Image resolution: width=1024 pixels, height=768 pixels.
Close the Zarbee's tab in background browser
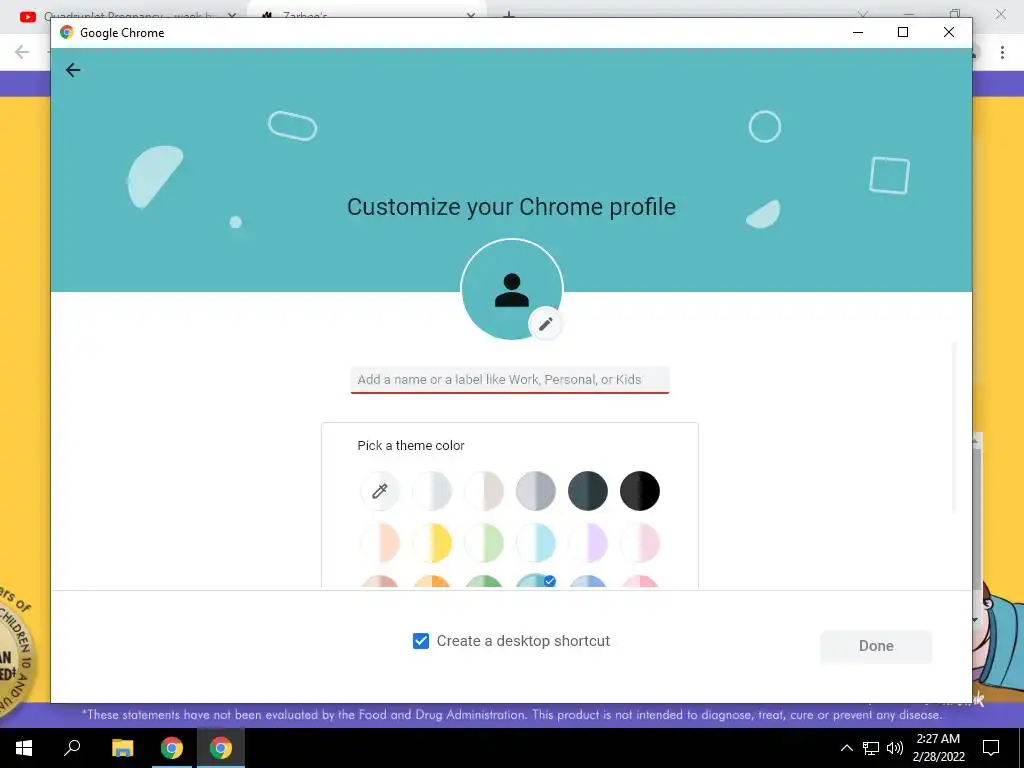tap(471, 16)
